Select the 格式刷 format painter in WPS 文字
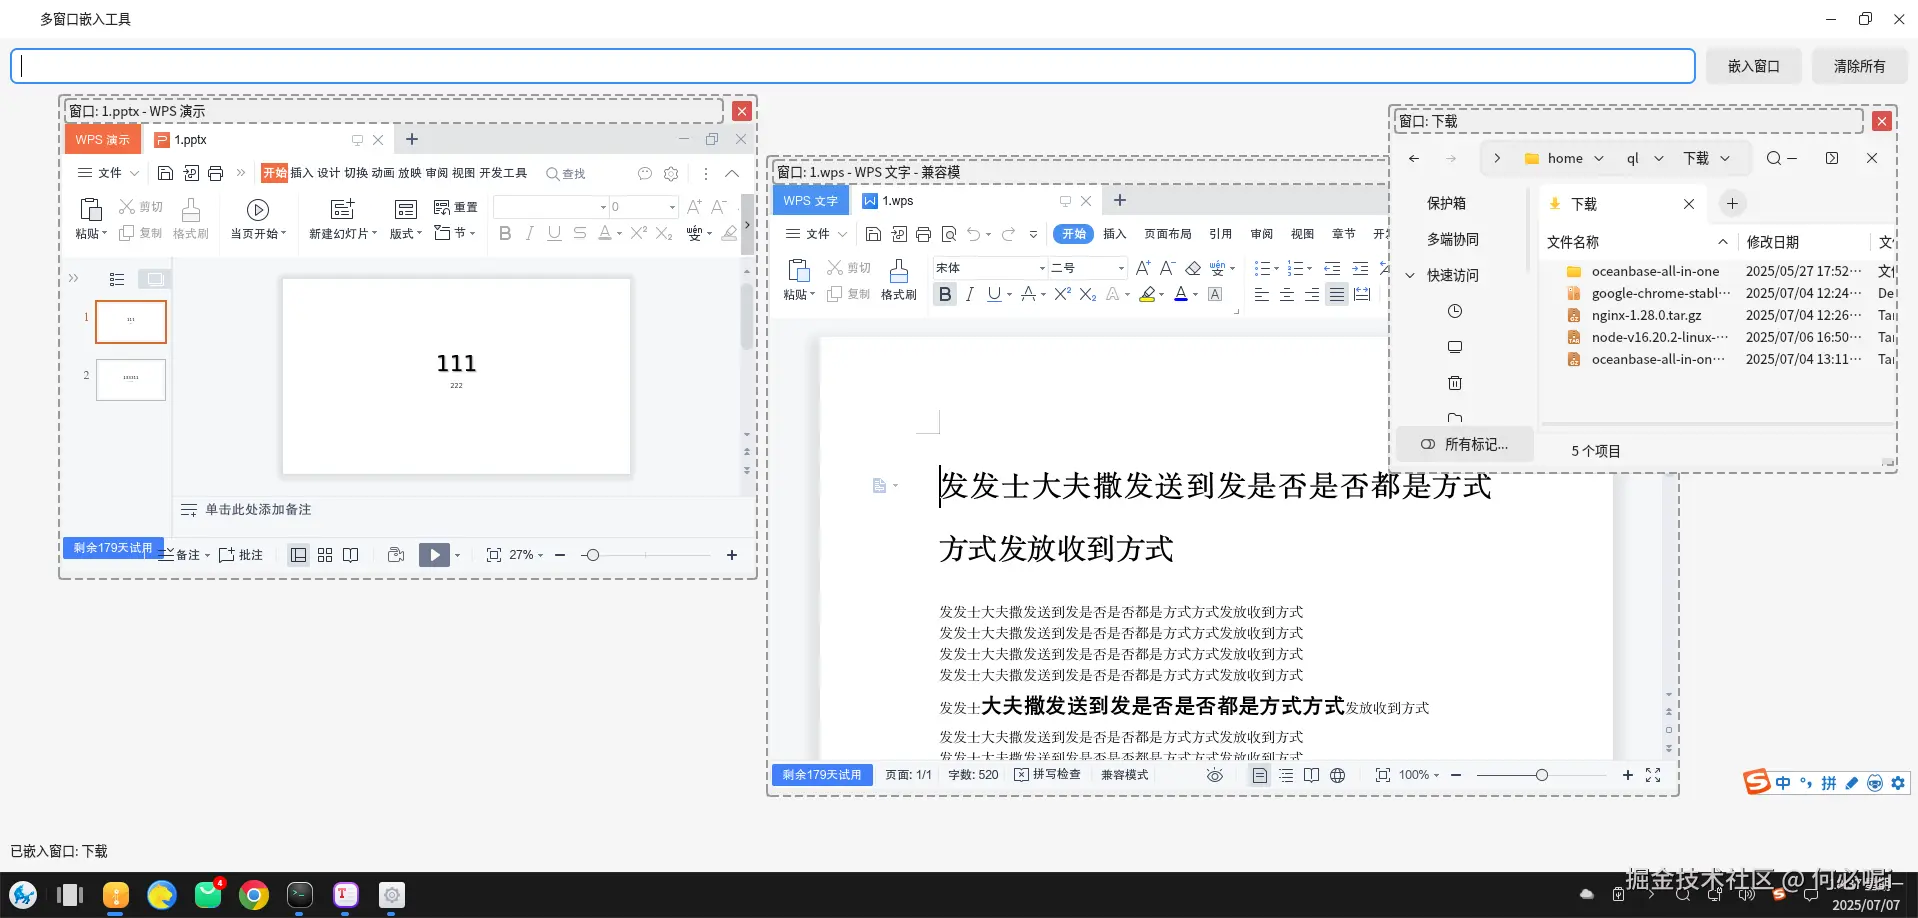The image size is (1918, 918). coord(897,280)
